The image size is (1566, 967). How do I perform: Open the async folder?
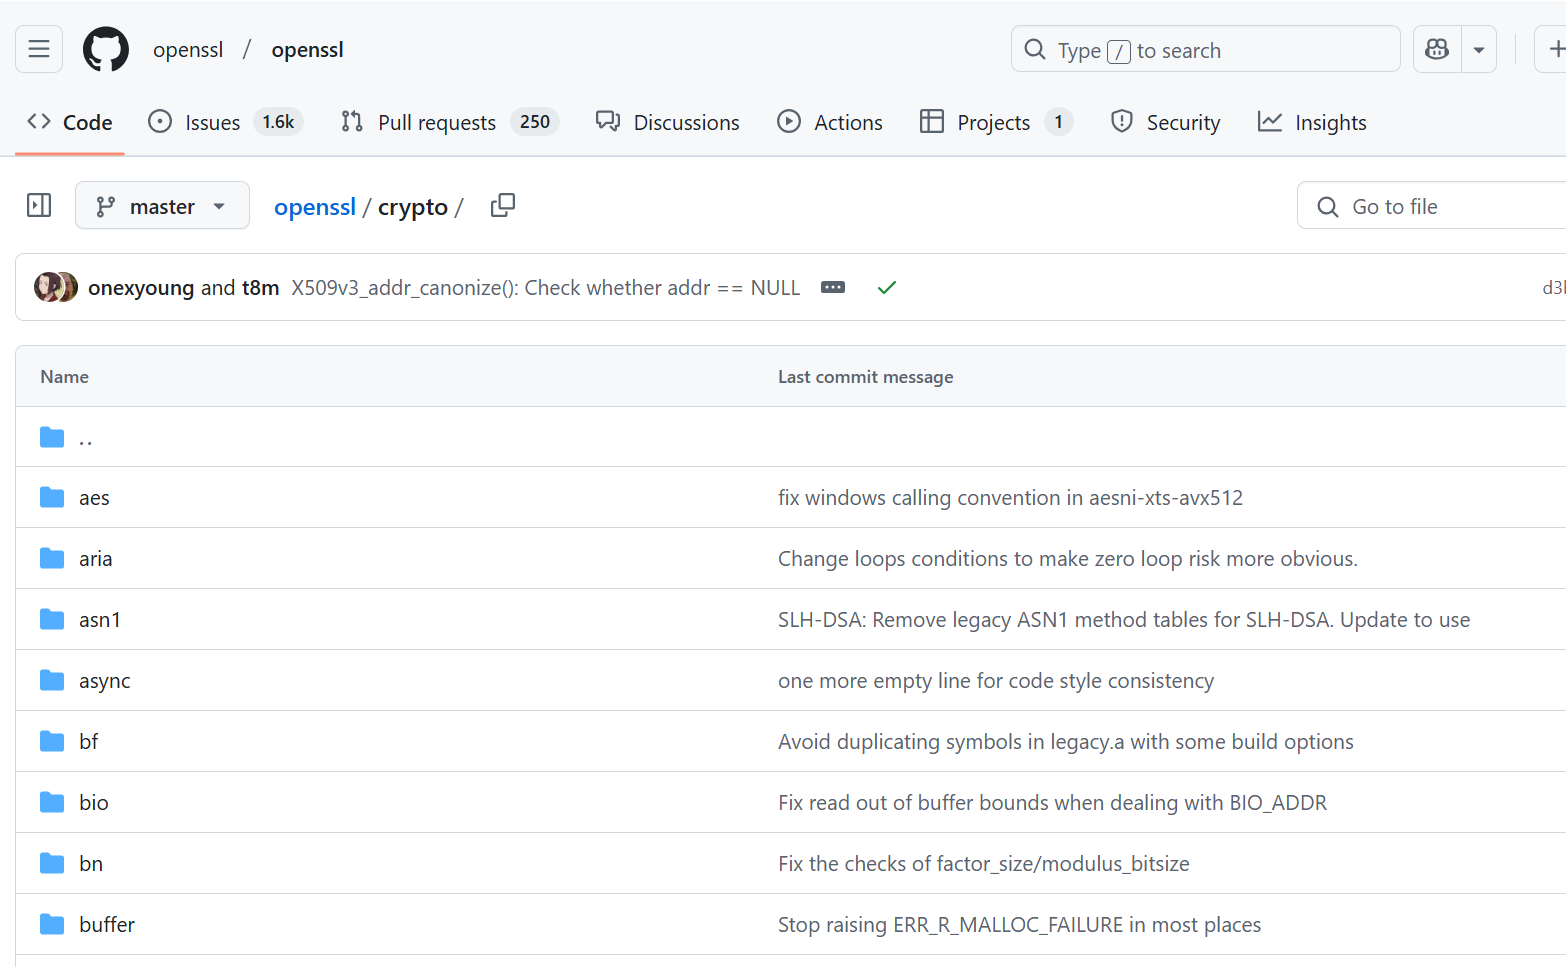coord(105,681)
